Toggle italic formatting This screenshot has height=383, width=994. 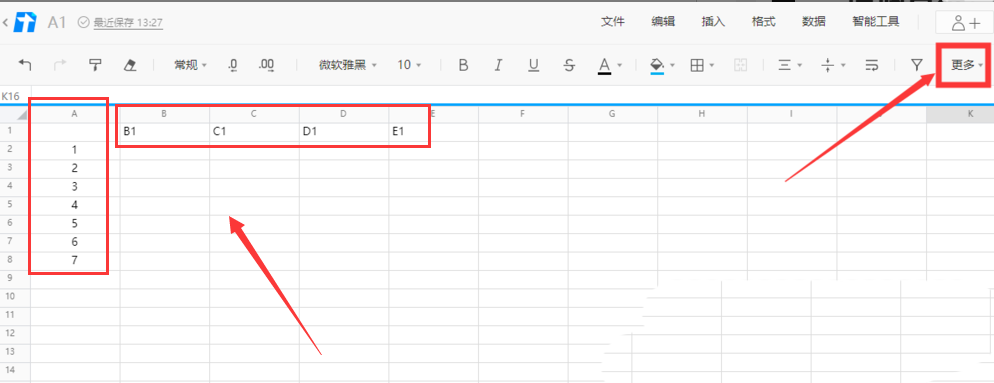498,65
